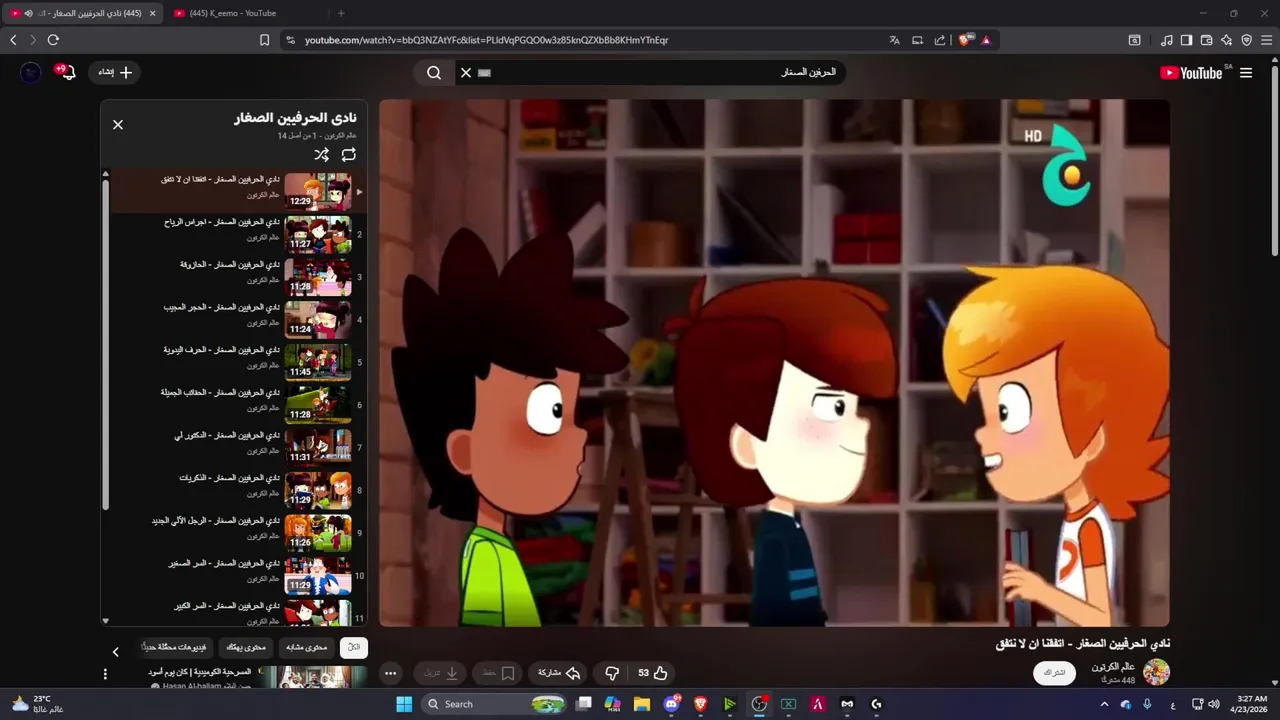The height and width of the screenshot is (720, 1280).
Task: Toggle browser sidebar panel
Action: pyautogui.click(x=1186, y=40)
